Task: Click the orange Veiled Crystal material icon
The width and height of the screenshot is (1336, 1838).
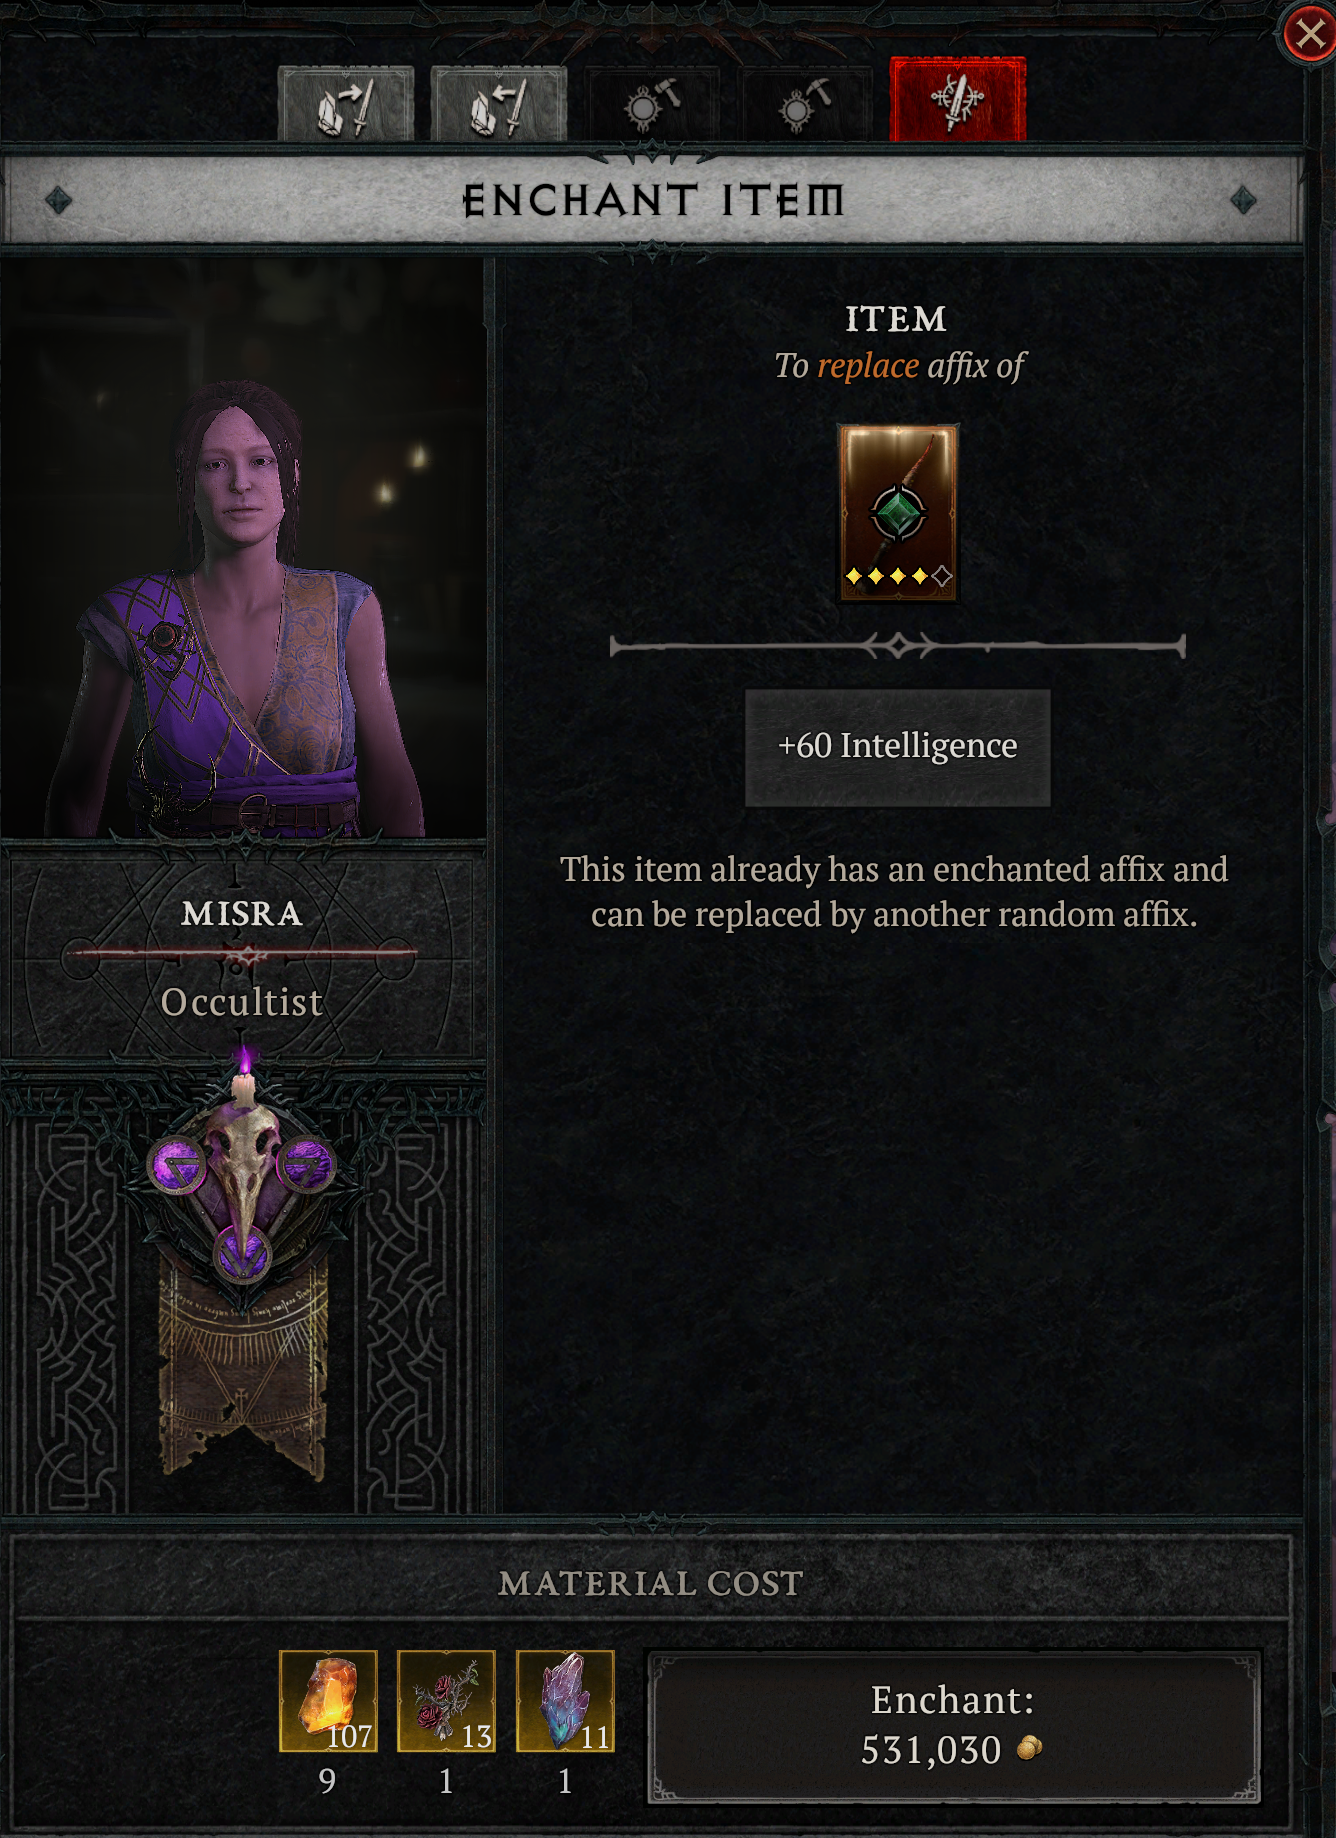Action: coord(328,1701)
